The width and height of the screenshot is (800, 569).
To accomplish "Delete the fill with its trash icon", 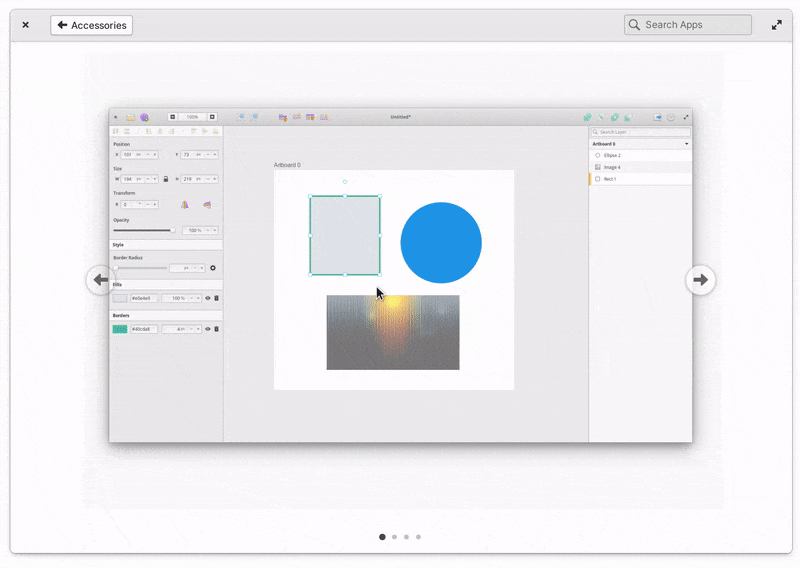I will tap(216, 298).
